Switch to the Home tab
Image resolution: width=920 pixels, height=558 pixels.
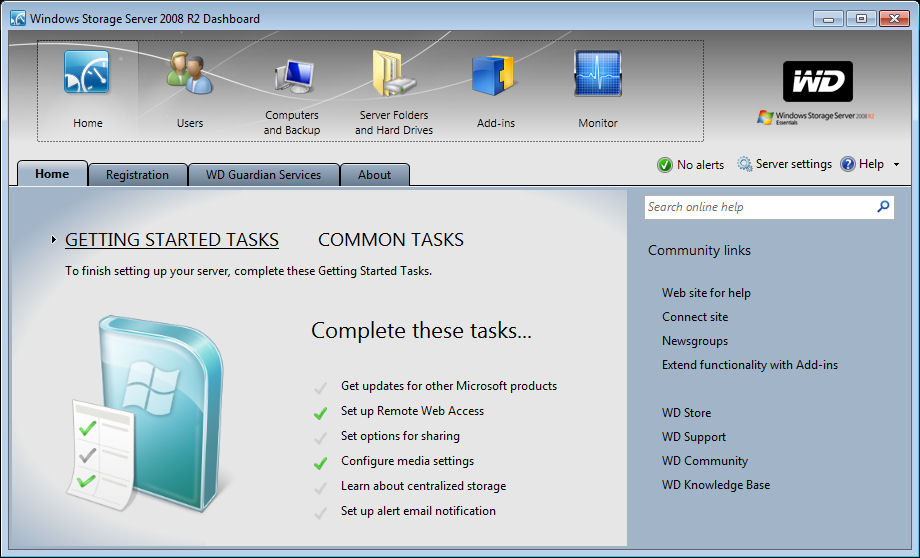pos(52,174)
